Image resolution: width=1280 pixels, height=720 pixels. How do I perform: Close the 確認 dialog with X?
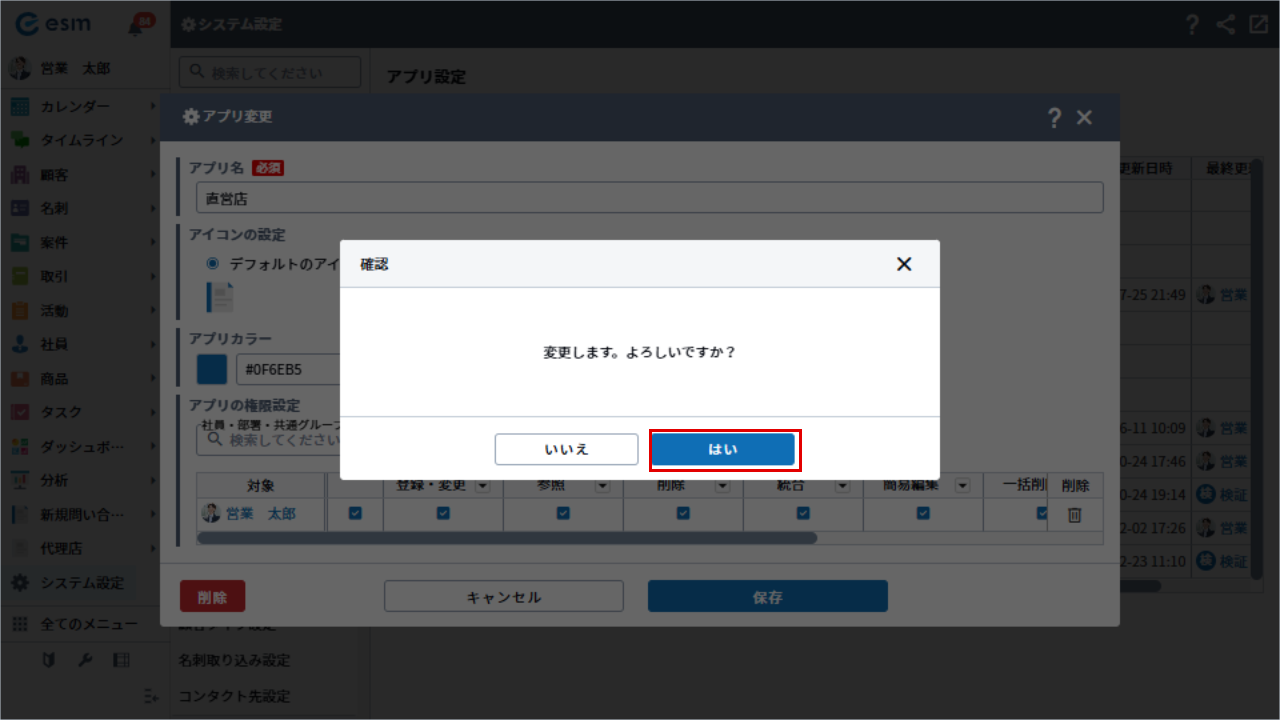click(904, 264)
